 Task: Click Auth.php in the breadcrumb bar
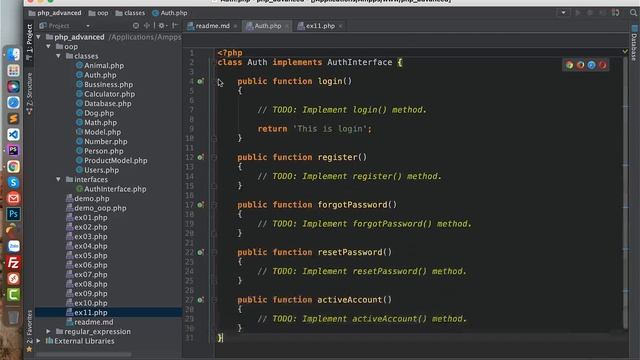(x=170, y=13)
